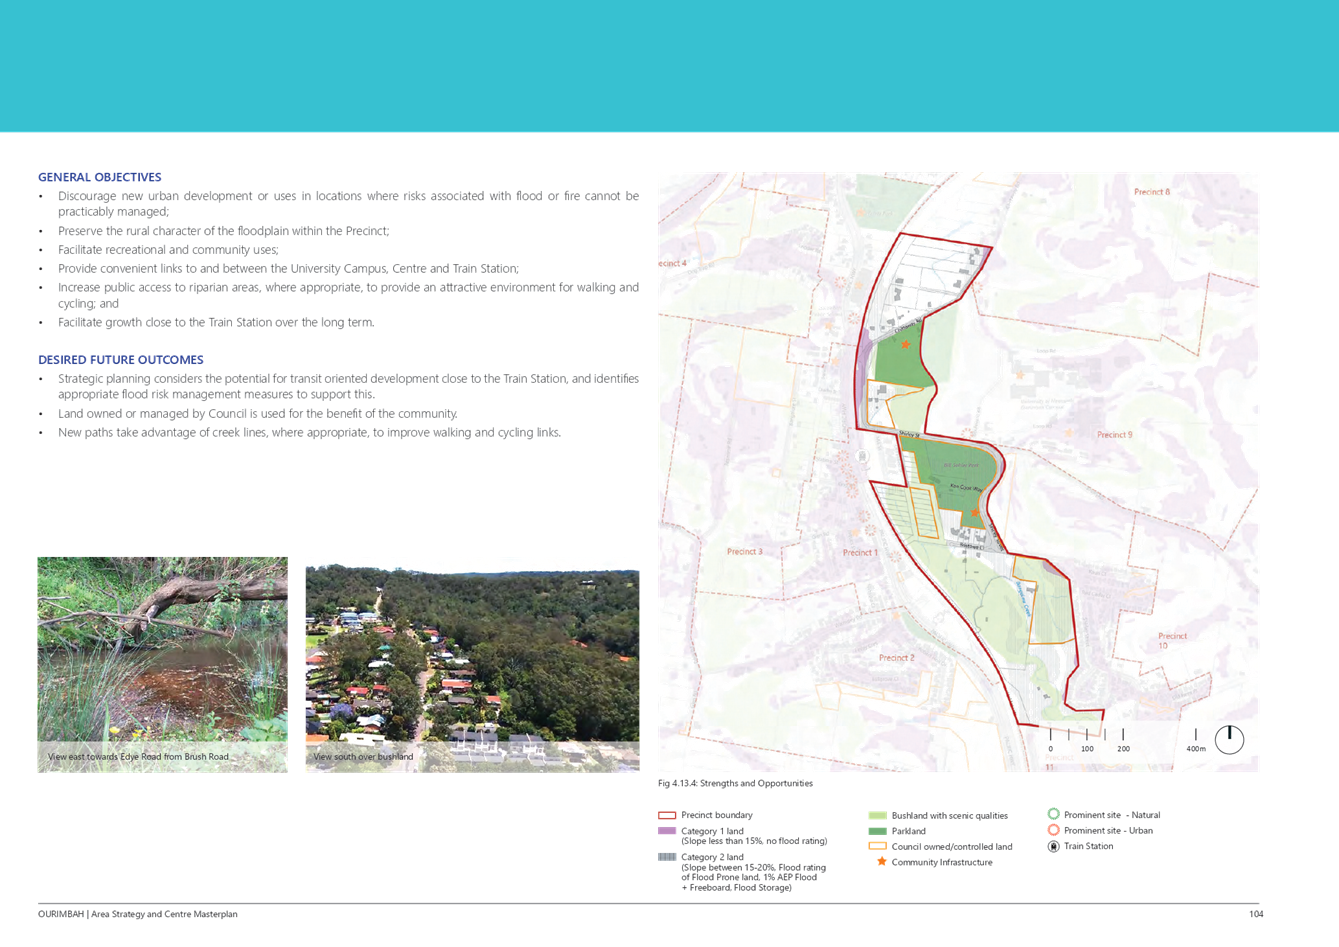
Task: Click the DESIRED FUTURE OUTCOMES heading
Action: (121, 360)
